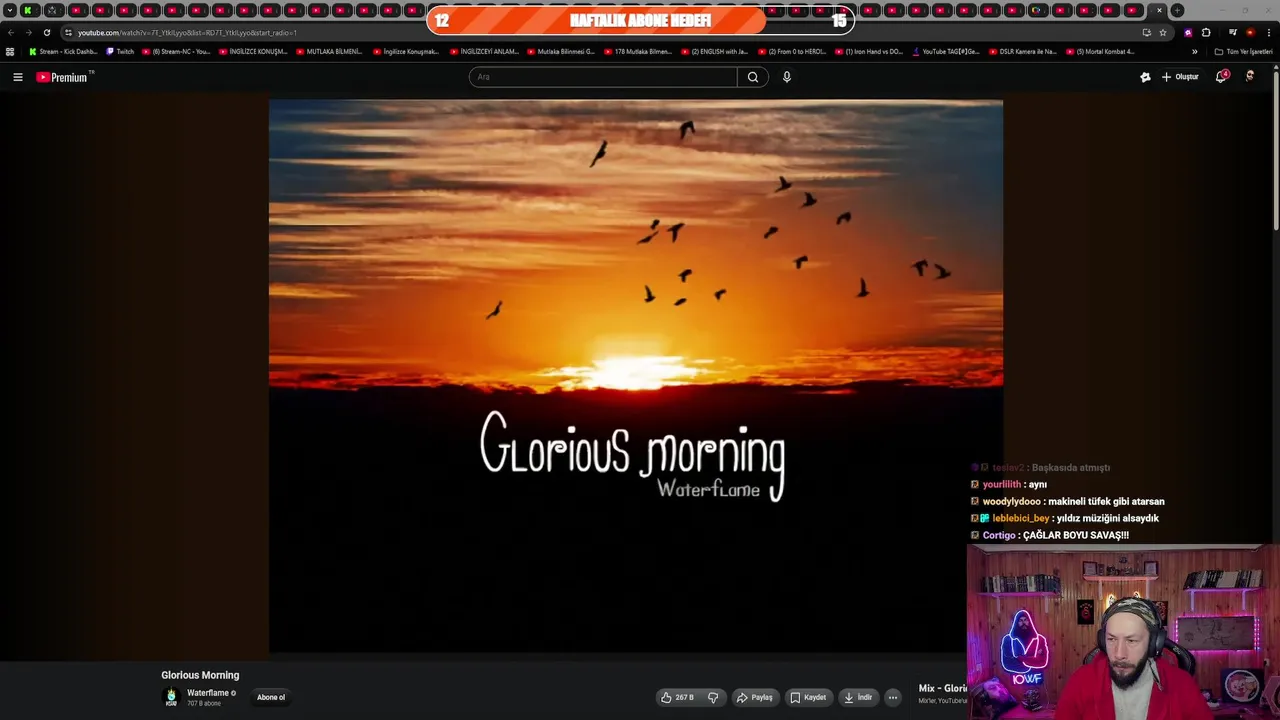Reload the page
The image size is (1280, 720).
(46, 32)
